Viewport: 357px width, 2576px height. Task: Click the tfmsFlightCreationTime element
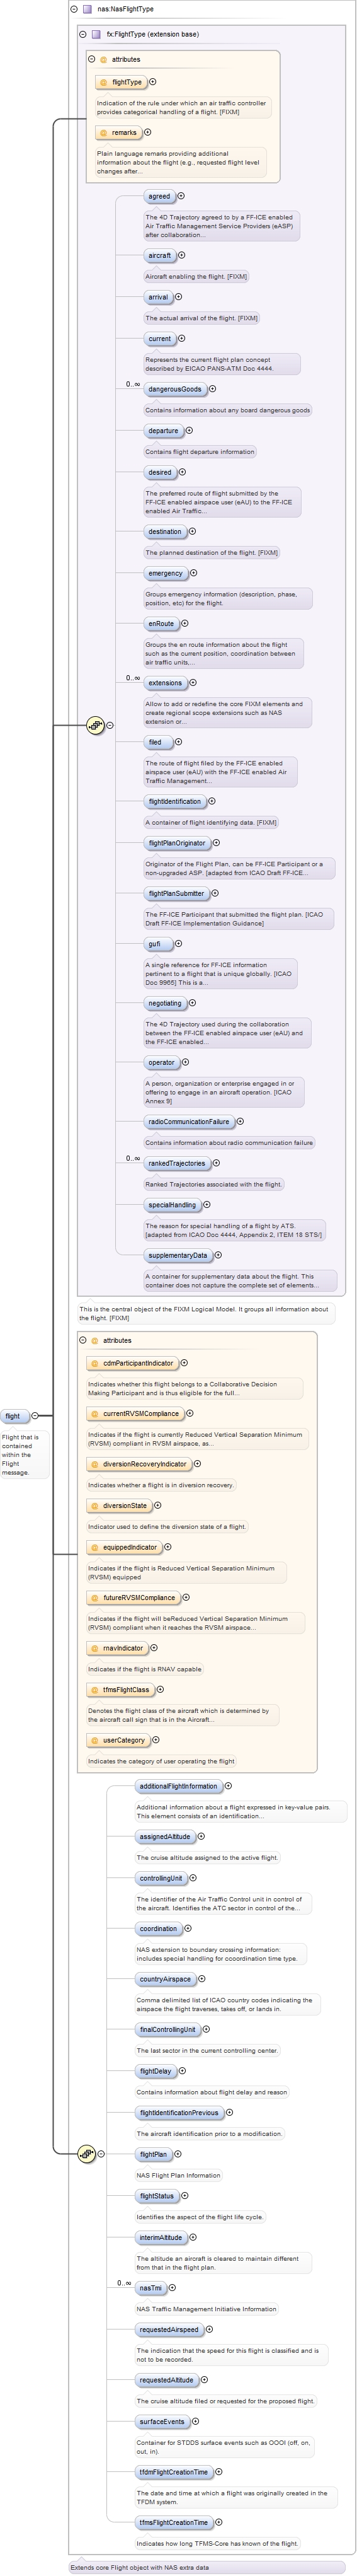[x=174, y=2522]
